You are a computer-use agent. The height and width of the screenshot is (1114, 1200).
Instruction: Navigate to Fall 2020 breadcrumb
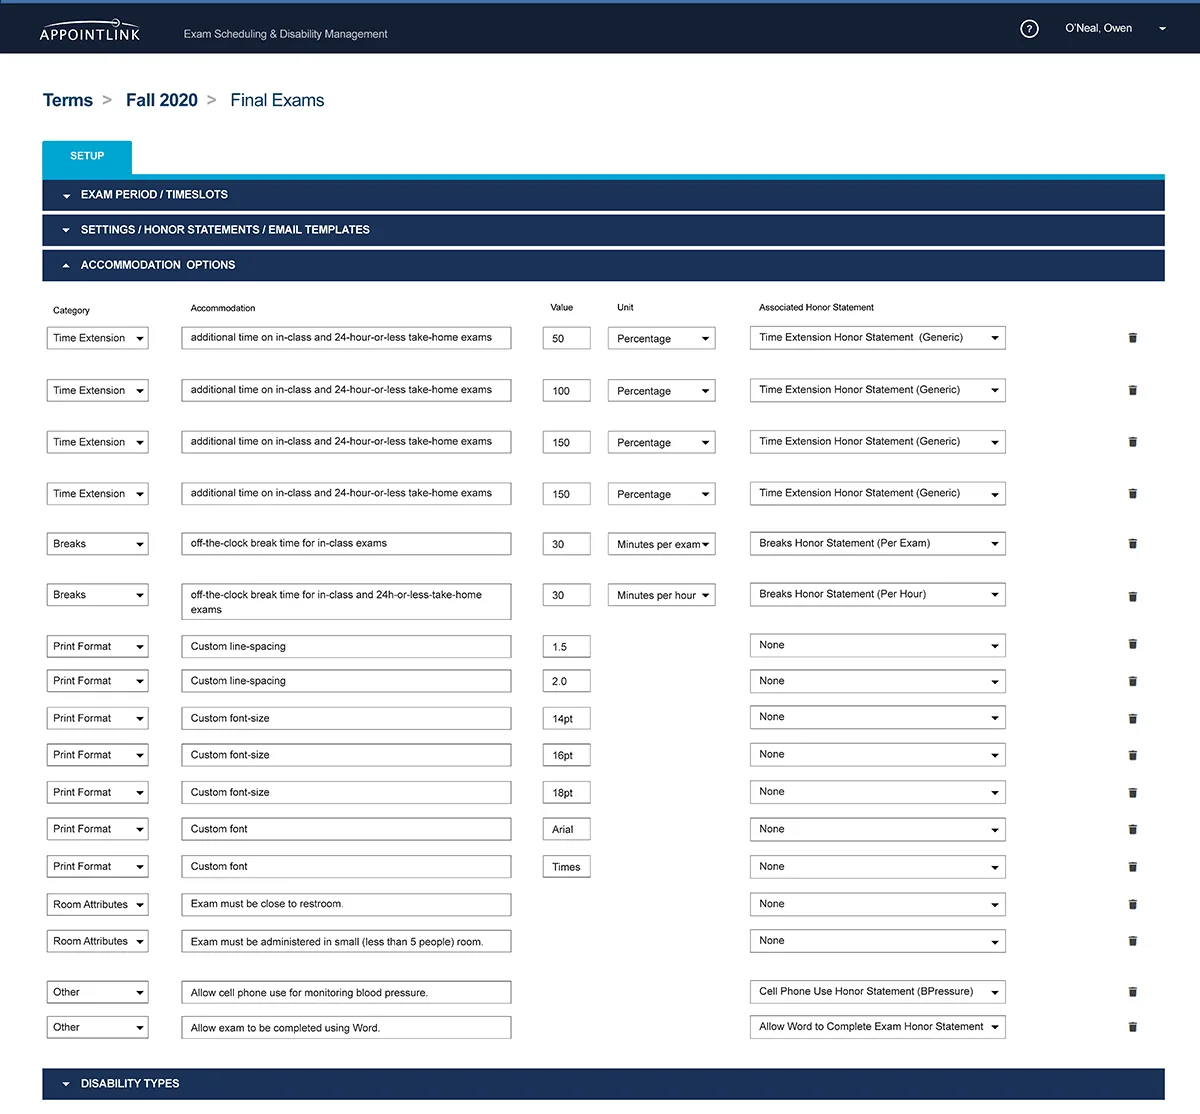162,101
